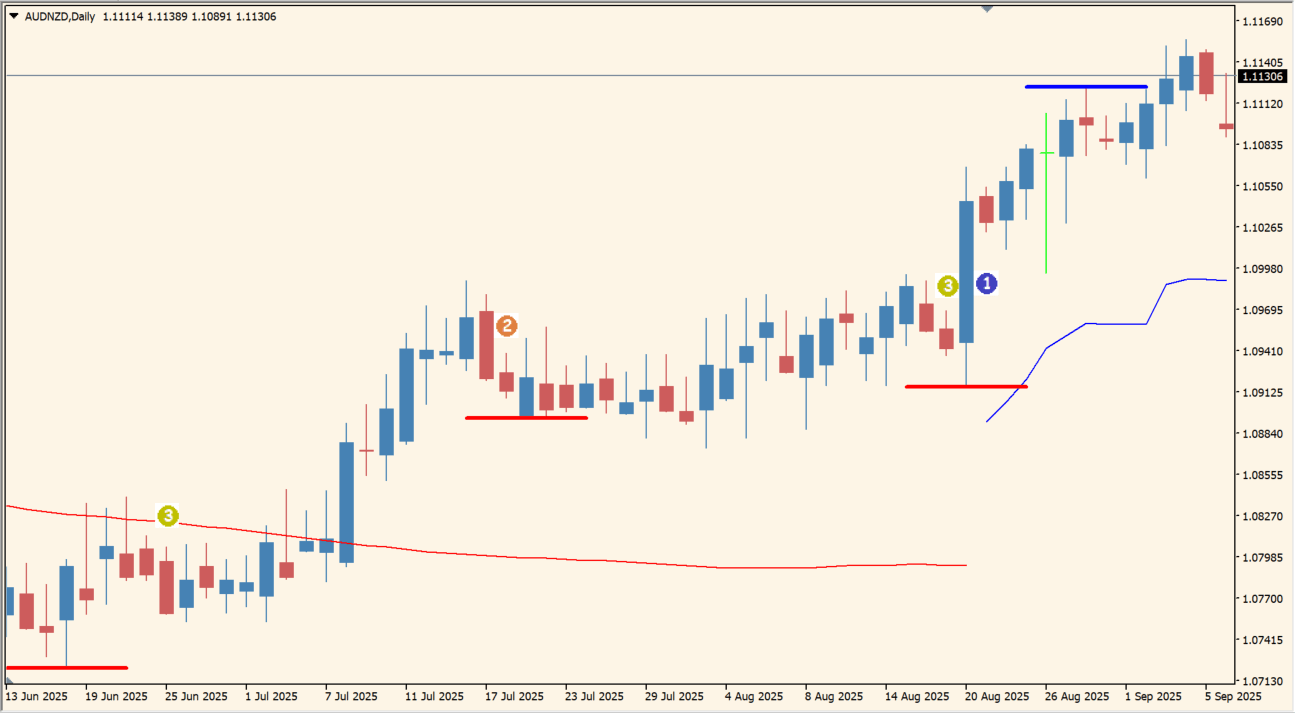Click the 7 Jul 2025 date label
The width and height of the screenshot is (1295, 713).
[x=350, y=696]
